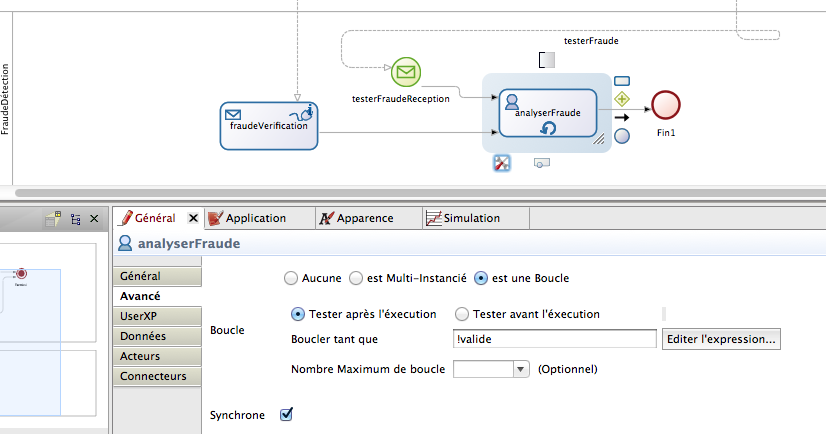Click the tree view icon in overview panel
Image resolution: width=826 pixels, height=434 pixels.
(x=75, y=218)
